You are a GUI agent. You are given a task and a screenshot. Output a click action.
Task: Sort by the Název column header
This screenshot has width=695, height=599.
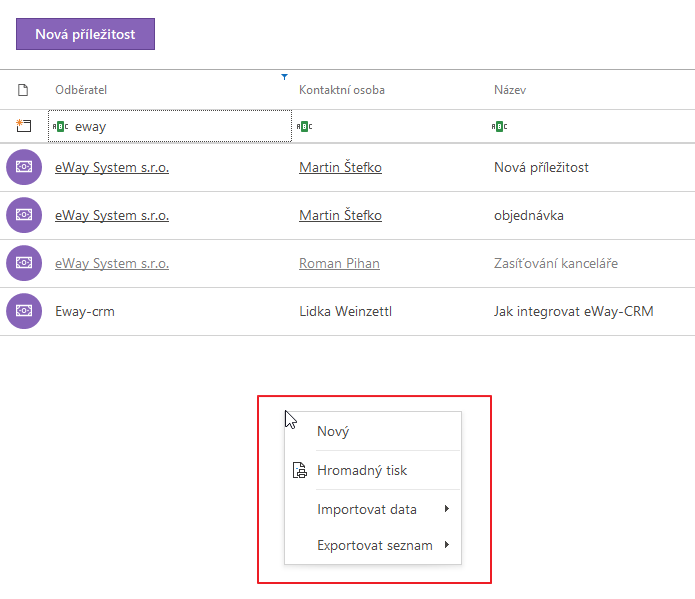pyautogui.click(x=510, y=90)
